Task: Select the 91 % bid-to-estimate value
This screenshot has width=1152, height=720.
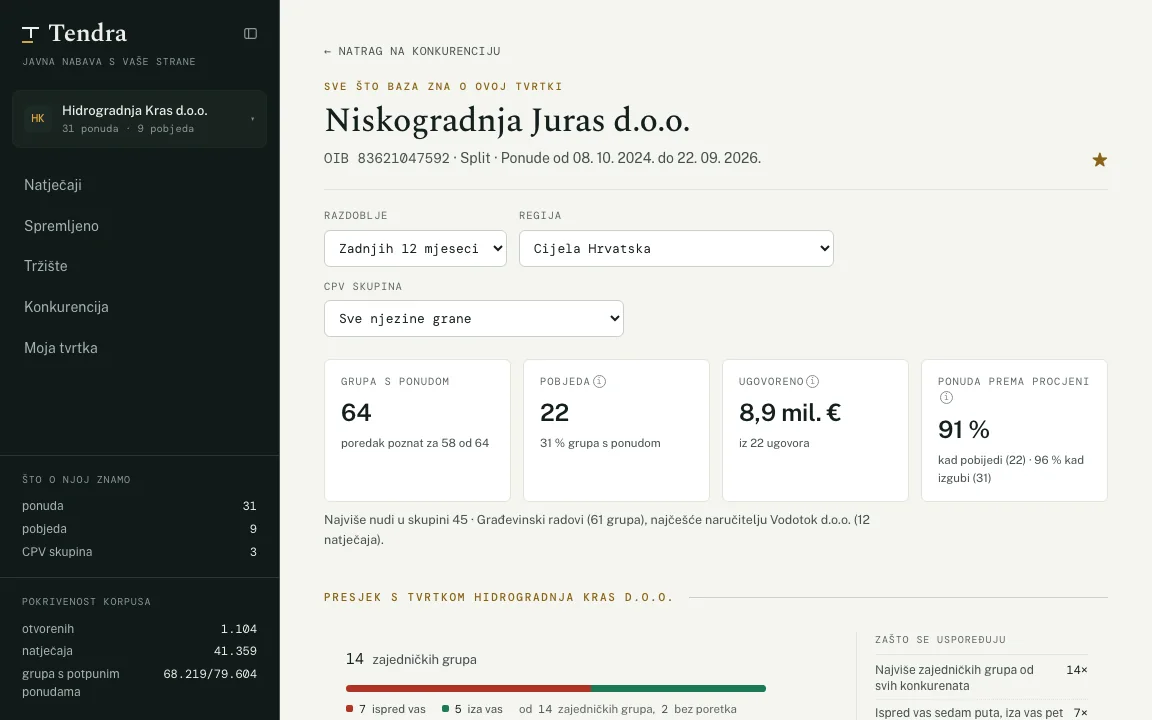Action: [964, 430]
